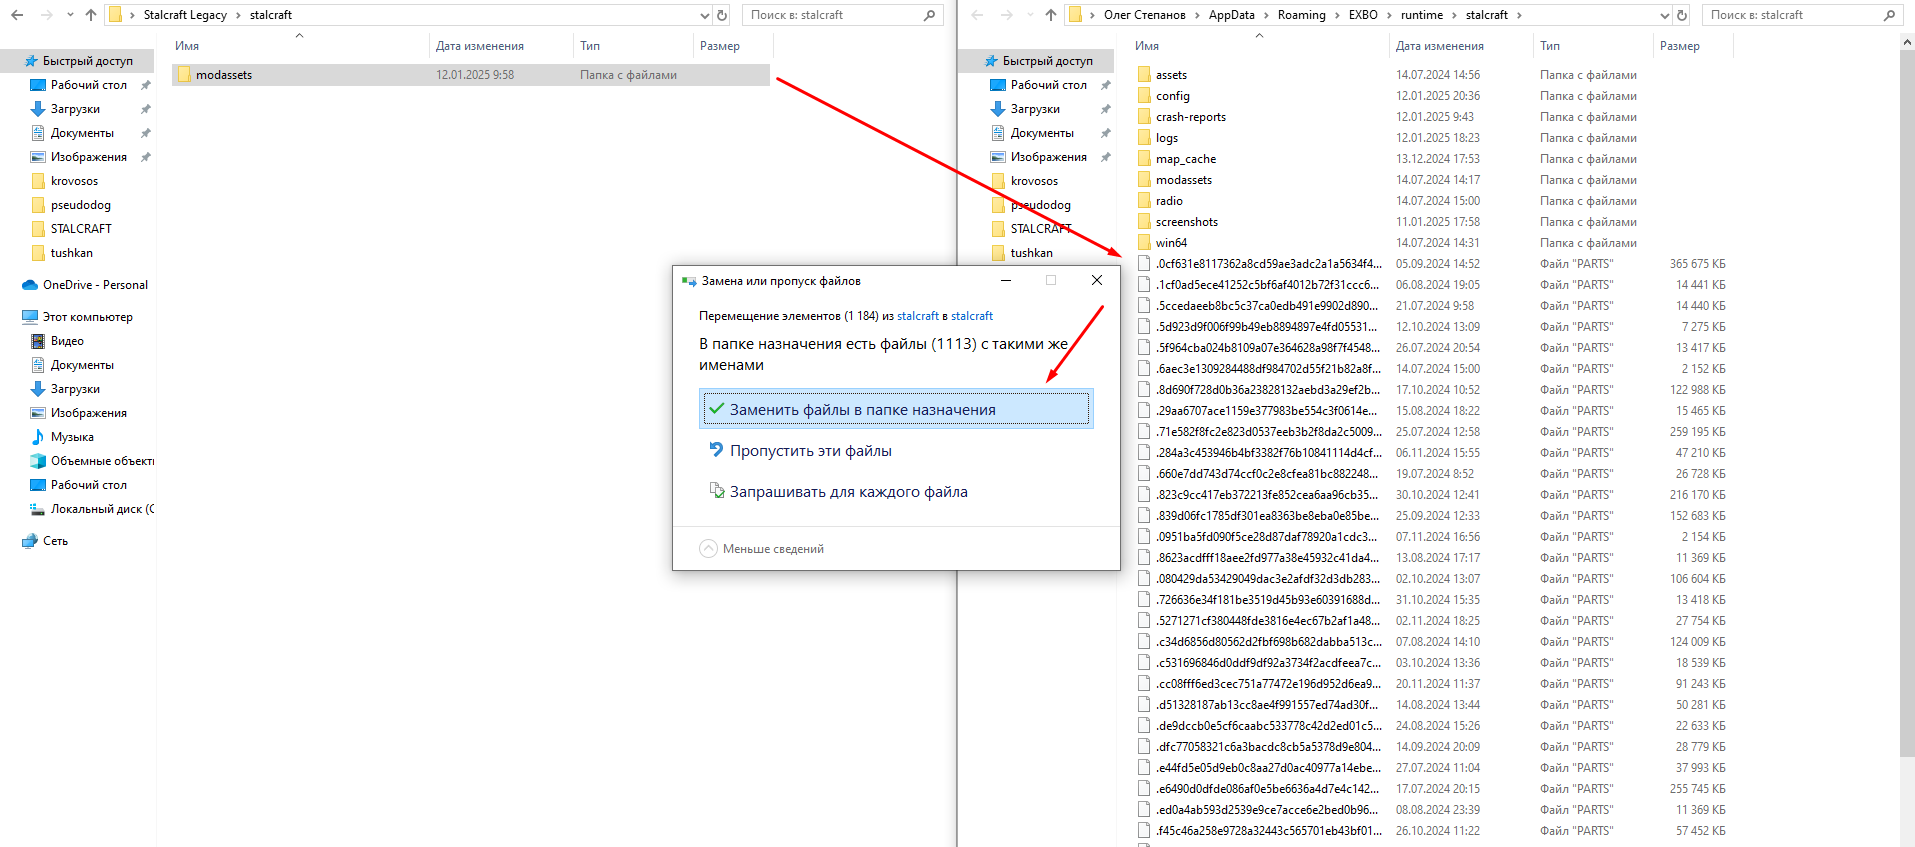Screen dimensions: 1915x847
Task: Click search magnifier icon in left window
Action: [930, 15]
